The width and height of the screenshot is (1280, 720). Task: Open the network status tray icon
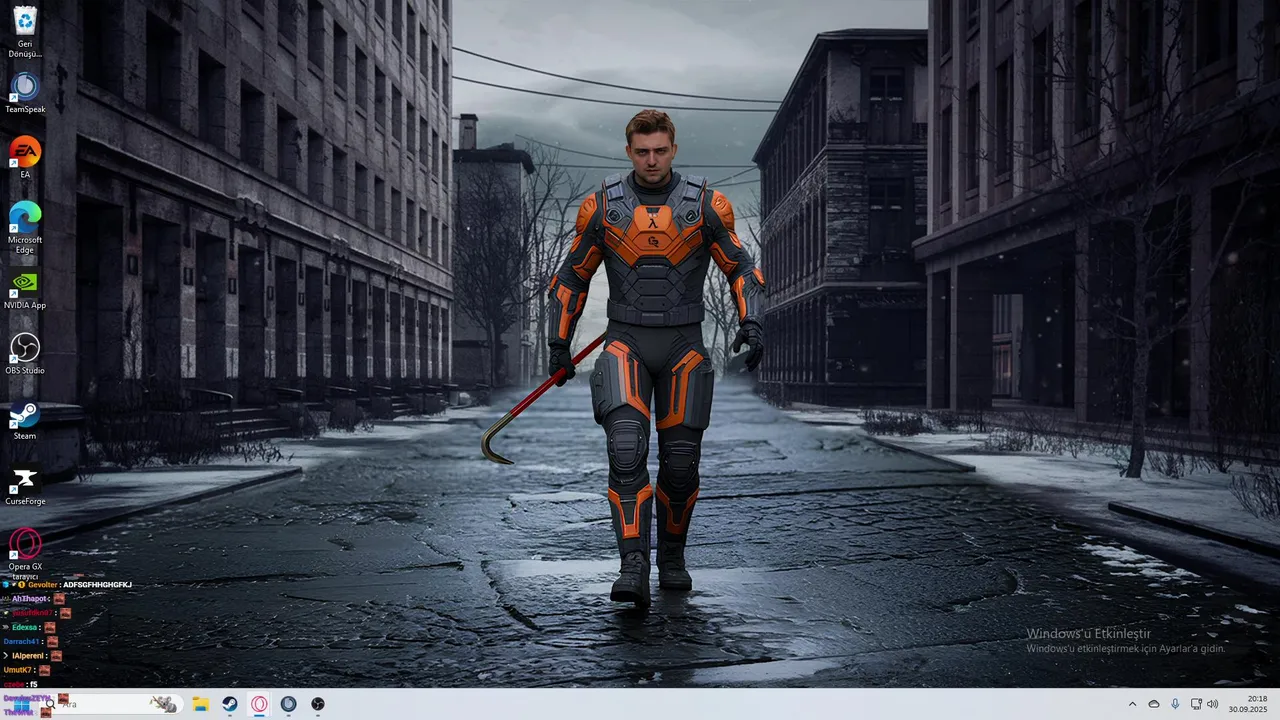[1196, 704]
